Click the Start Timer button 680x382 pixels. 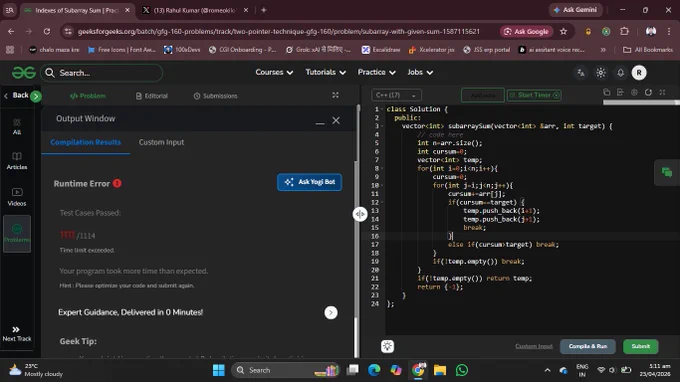[x=534, y=95]
